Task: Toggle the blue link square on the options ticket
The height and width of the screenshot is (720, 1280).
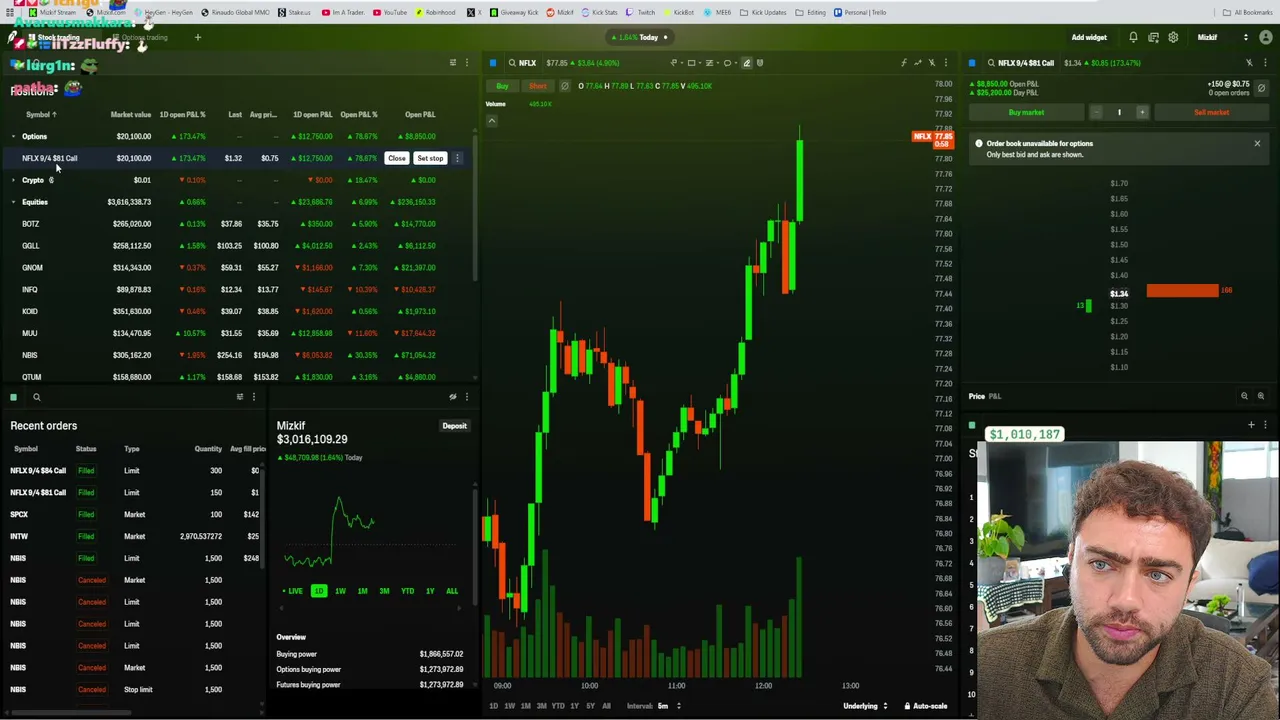Action: (972, 63)
